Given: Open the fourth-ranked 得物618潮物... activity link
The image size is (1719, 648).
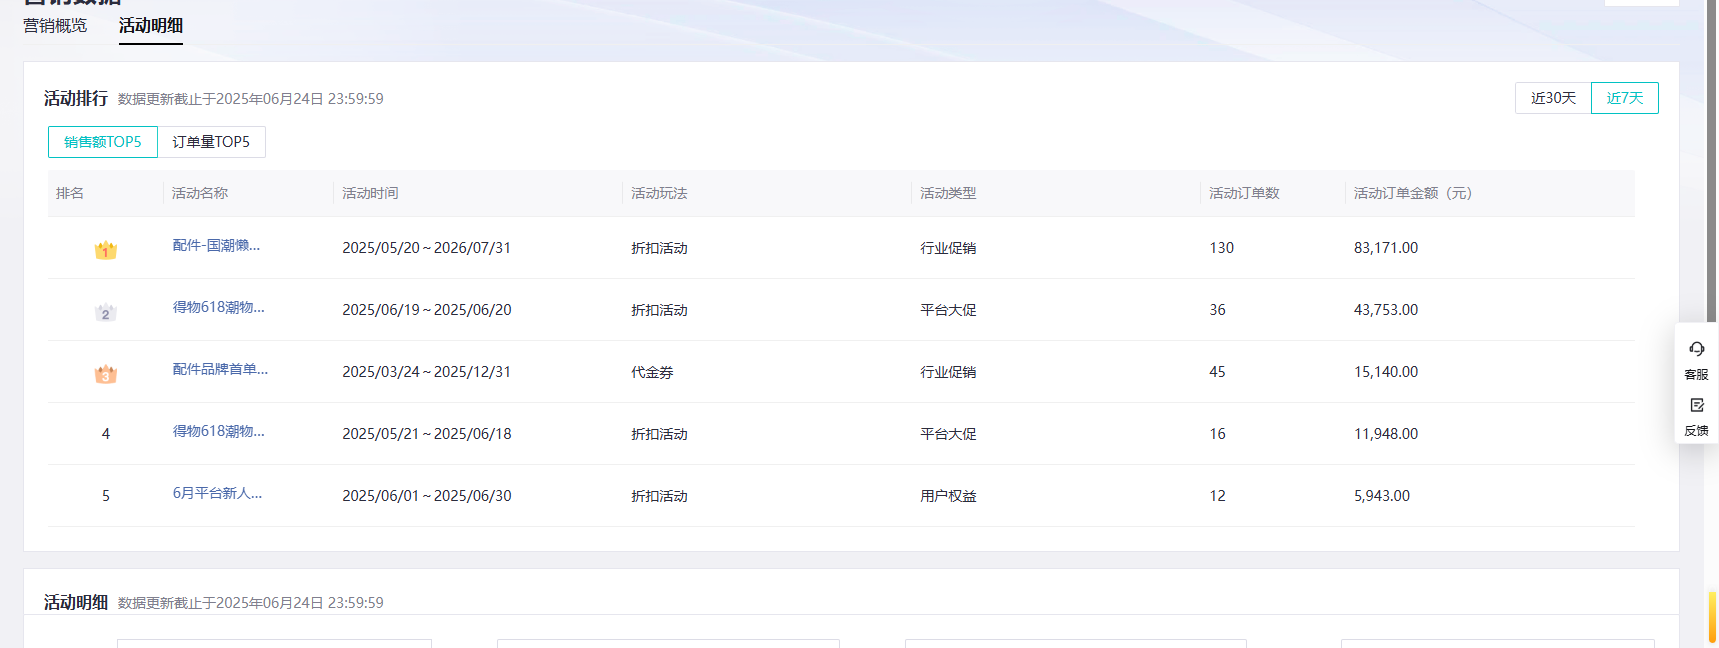Looking at the screenshot, I should [x=218, y=432].
